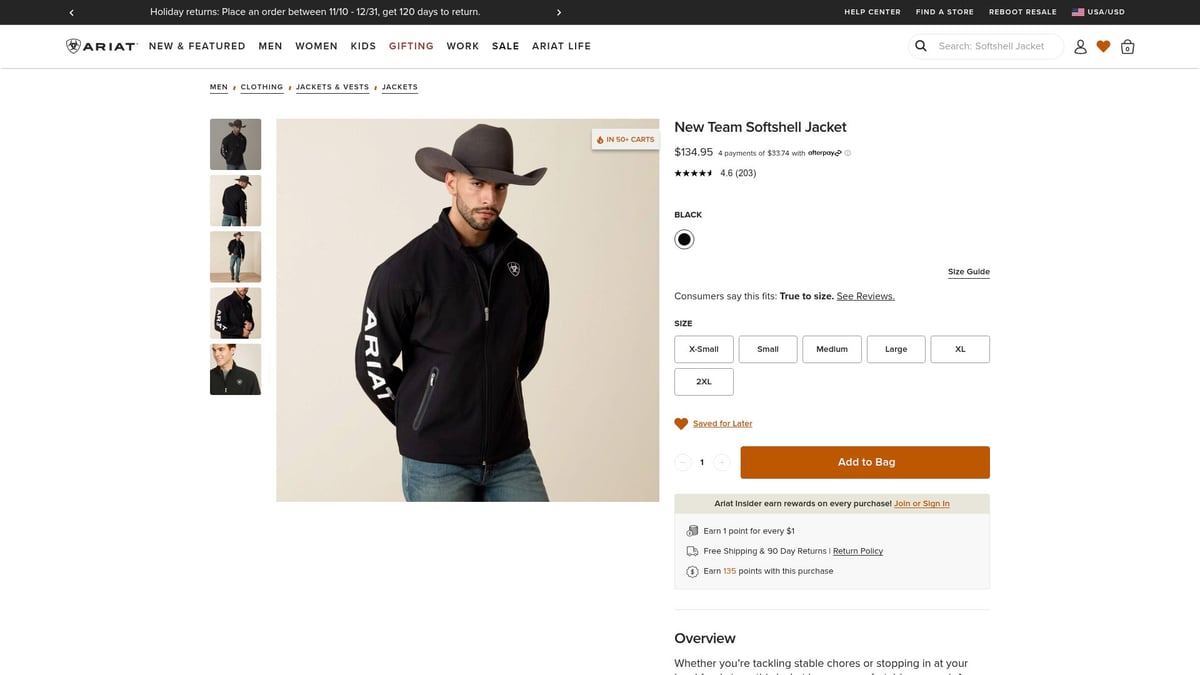Click the fire icon on IN 50+ CARTS badge
The height and width of the screenshot is (675, 1200).
click(x=601, y=139)
